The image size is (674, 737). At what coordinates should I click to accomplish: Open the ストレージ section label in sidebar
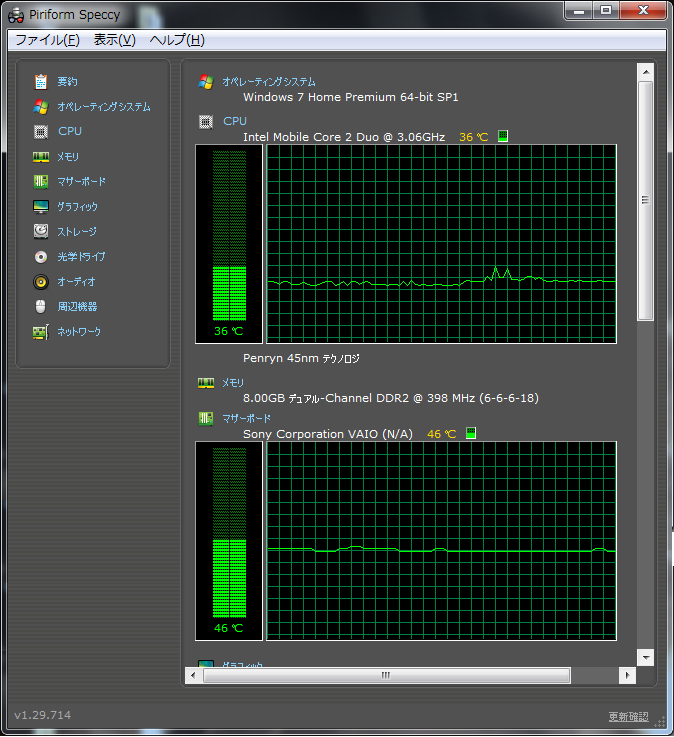tap(77, 232)
